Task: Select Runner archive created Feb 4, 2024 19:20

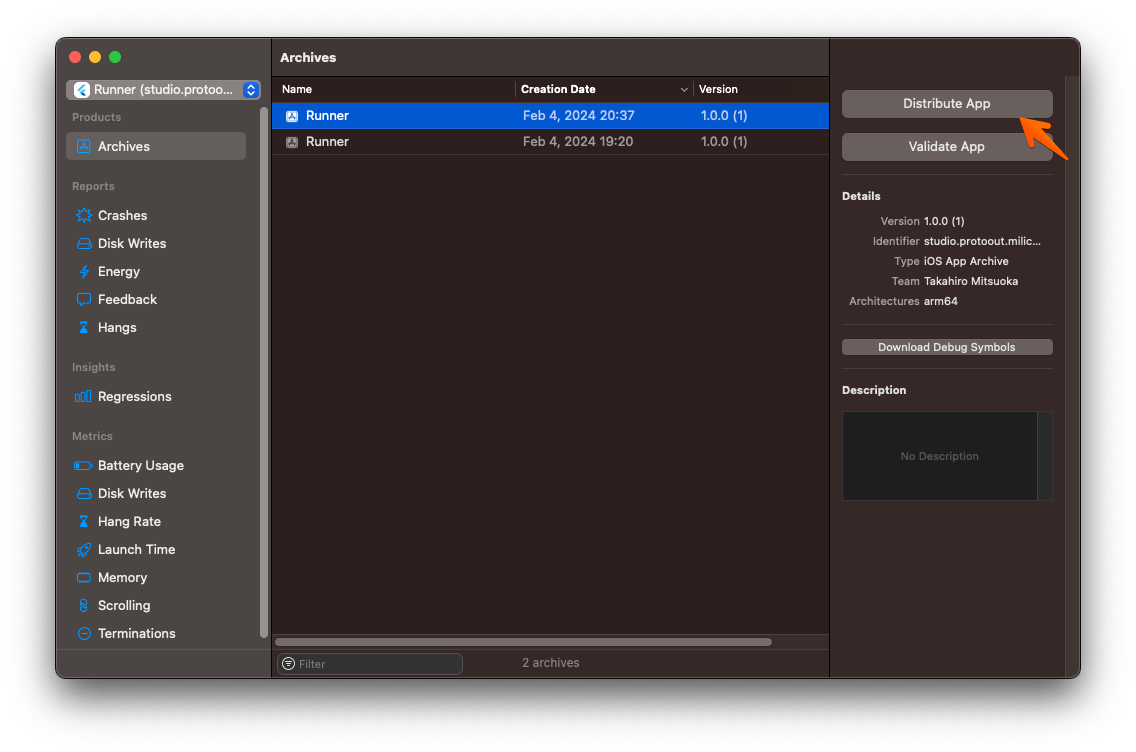Action: point(551,142)
